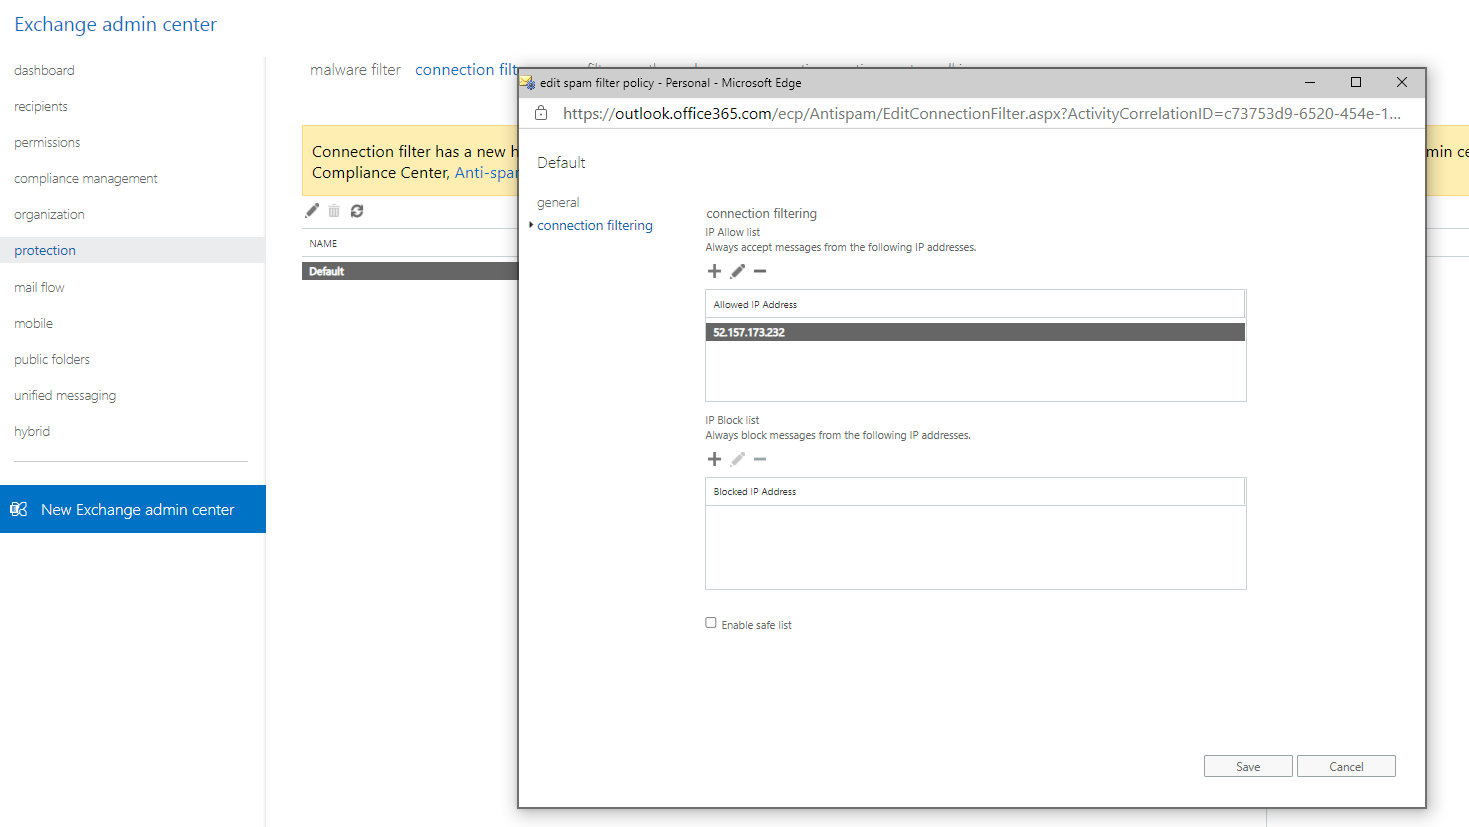The height and width of the screenshot is (827, 1469).
Task: Click the Default policy name heading
Action: (x=561, y=162)
